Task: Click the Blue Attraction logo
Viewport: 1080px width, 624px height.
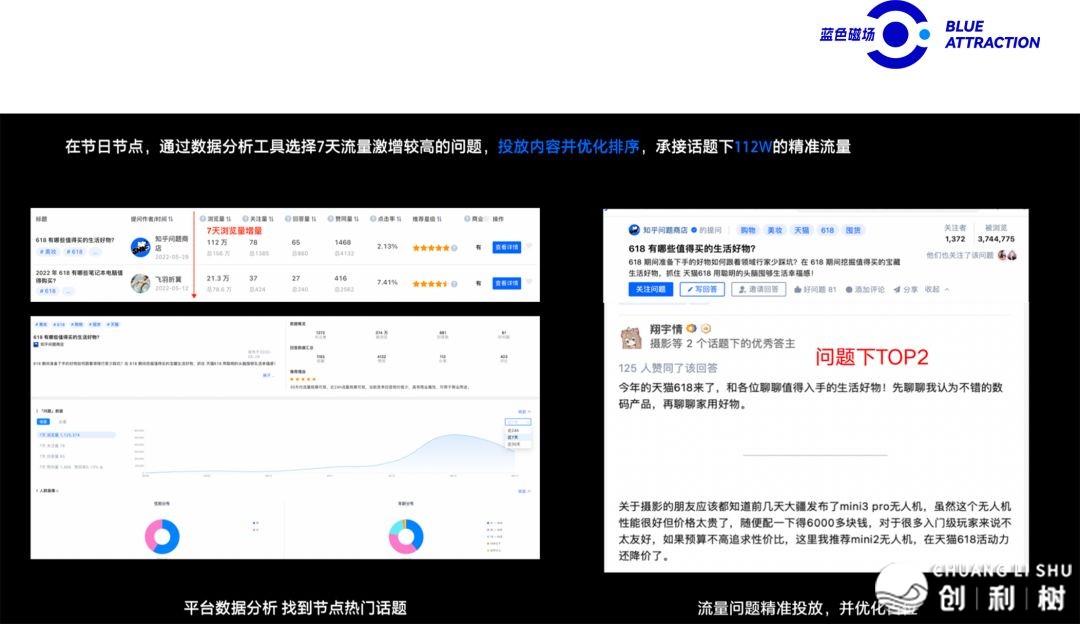Action: coord(929,34)
